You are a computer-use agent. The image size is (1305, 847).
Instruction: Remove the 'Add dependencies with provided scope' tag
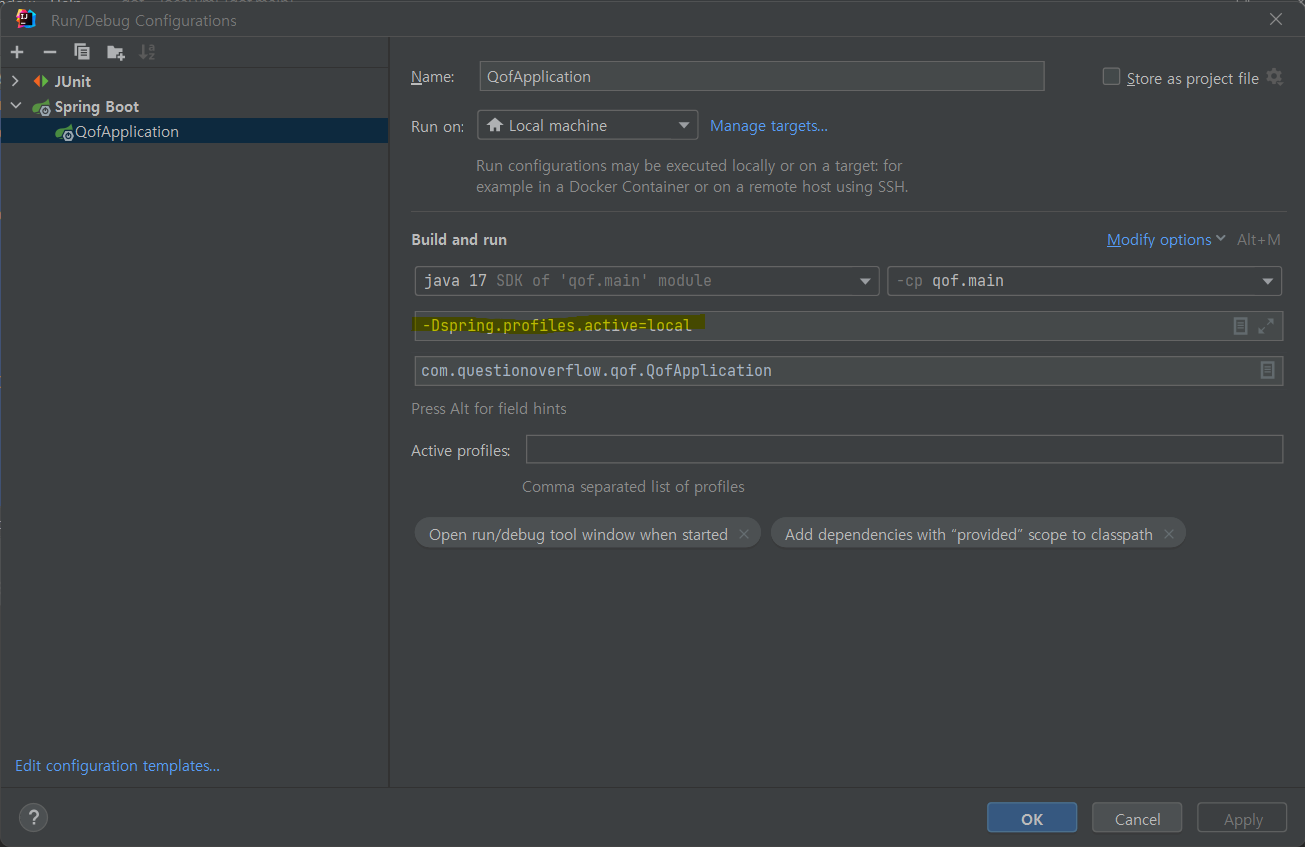point(1168,534)
